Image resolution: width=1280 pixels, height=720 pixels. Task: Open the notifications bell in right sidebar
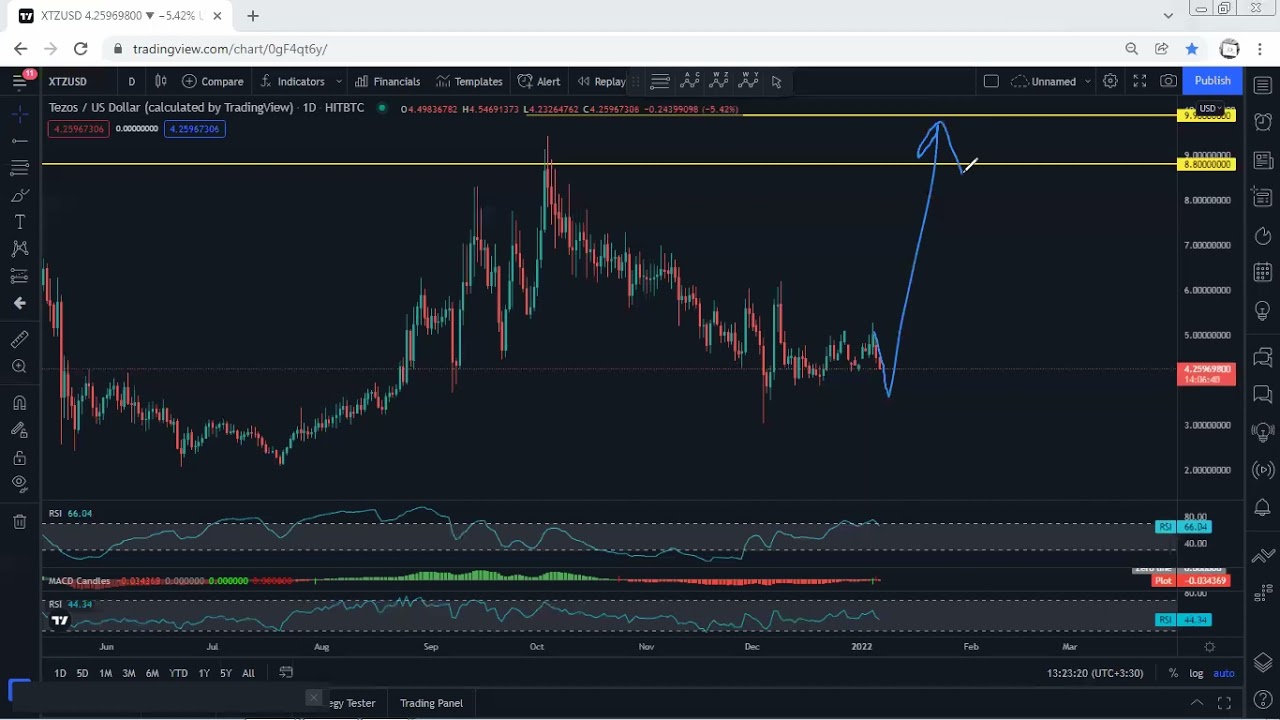(1263, 509)
